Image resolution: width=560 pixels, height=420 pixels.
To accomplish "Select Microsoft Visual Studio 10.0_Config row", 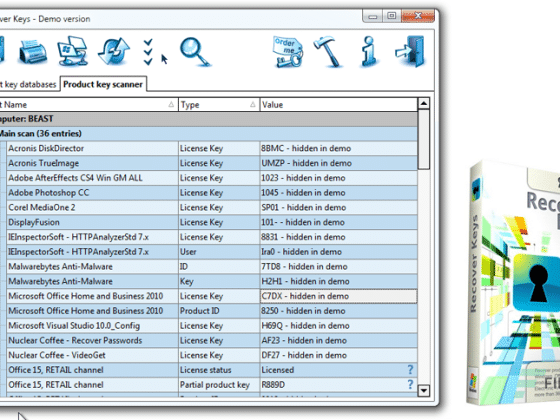I will coord(212,325).
